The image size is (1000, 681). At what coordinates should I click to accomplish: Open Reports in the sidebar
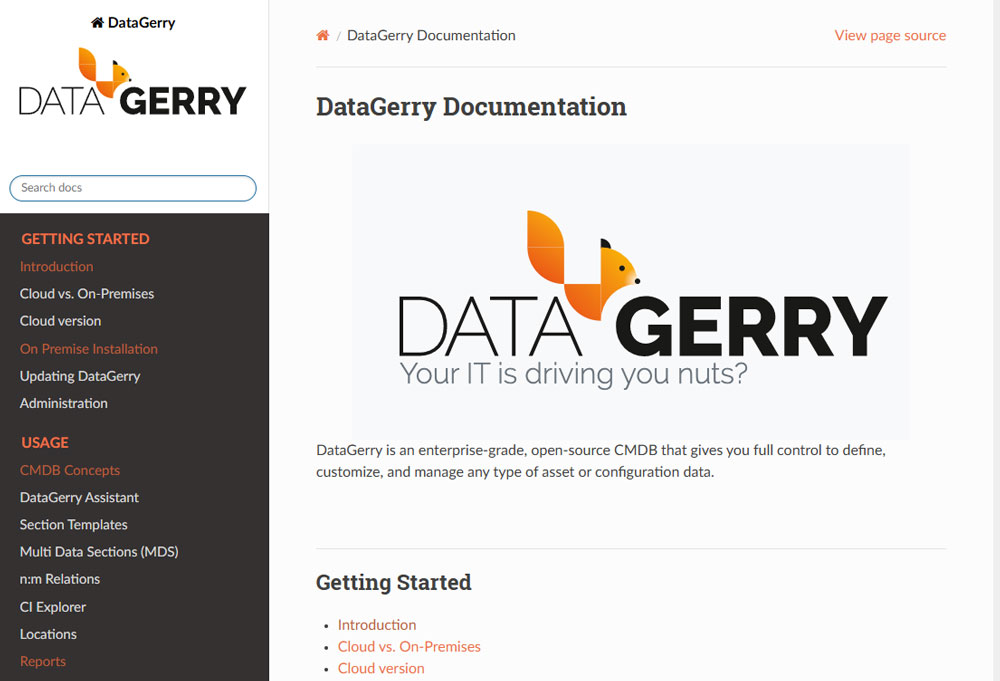43,662
